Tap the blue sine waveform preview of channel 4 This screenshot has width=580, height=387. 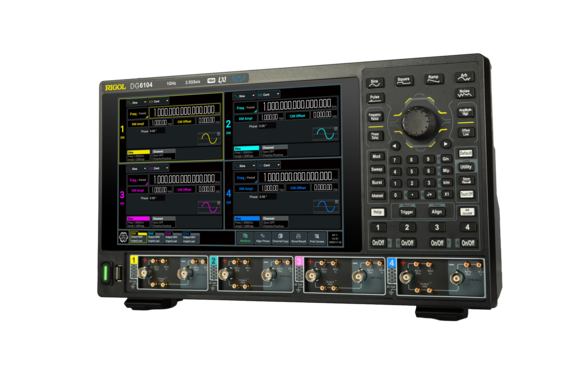[326, 206]
